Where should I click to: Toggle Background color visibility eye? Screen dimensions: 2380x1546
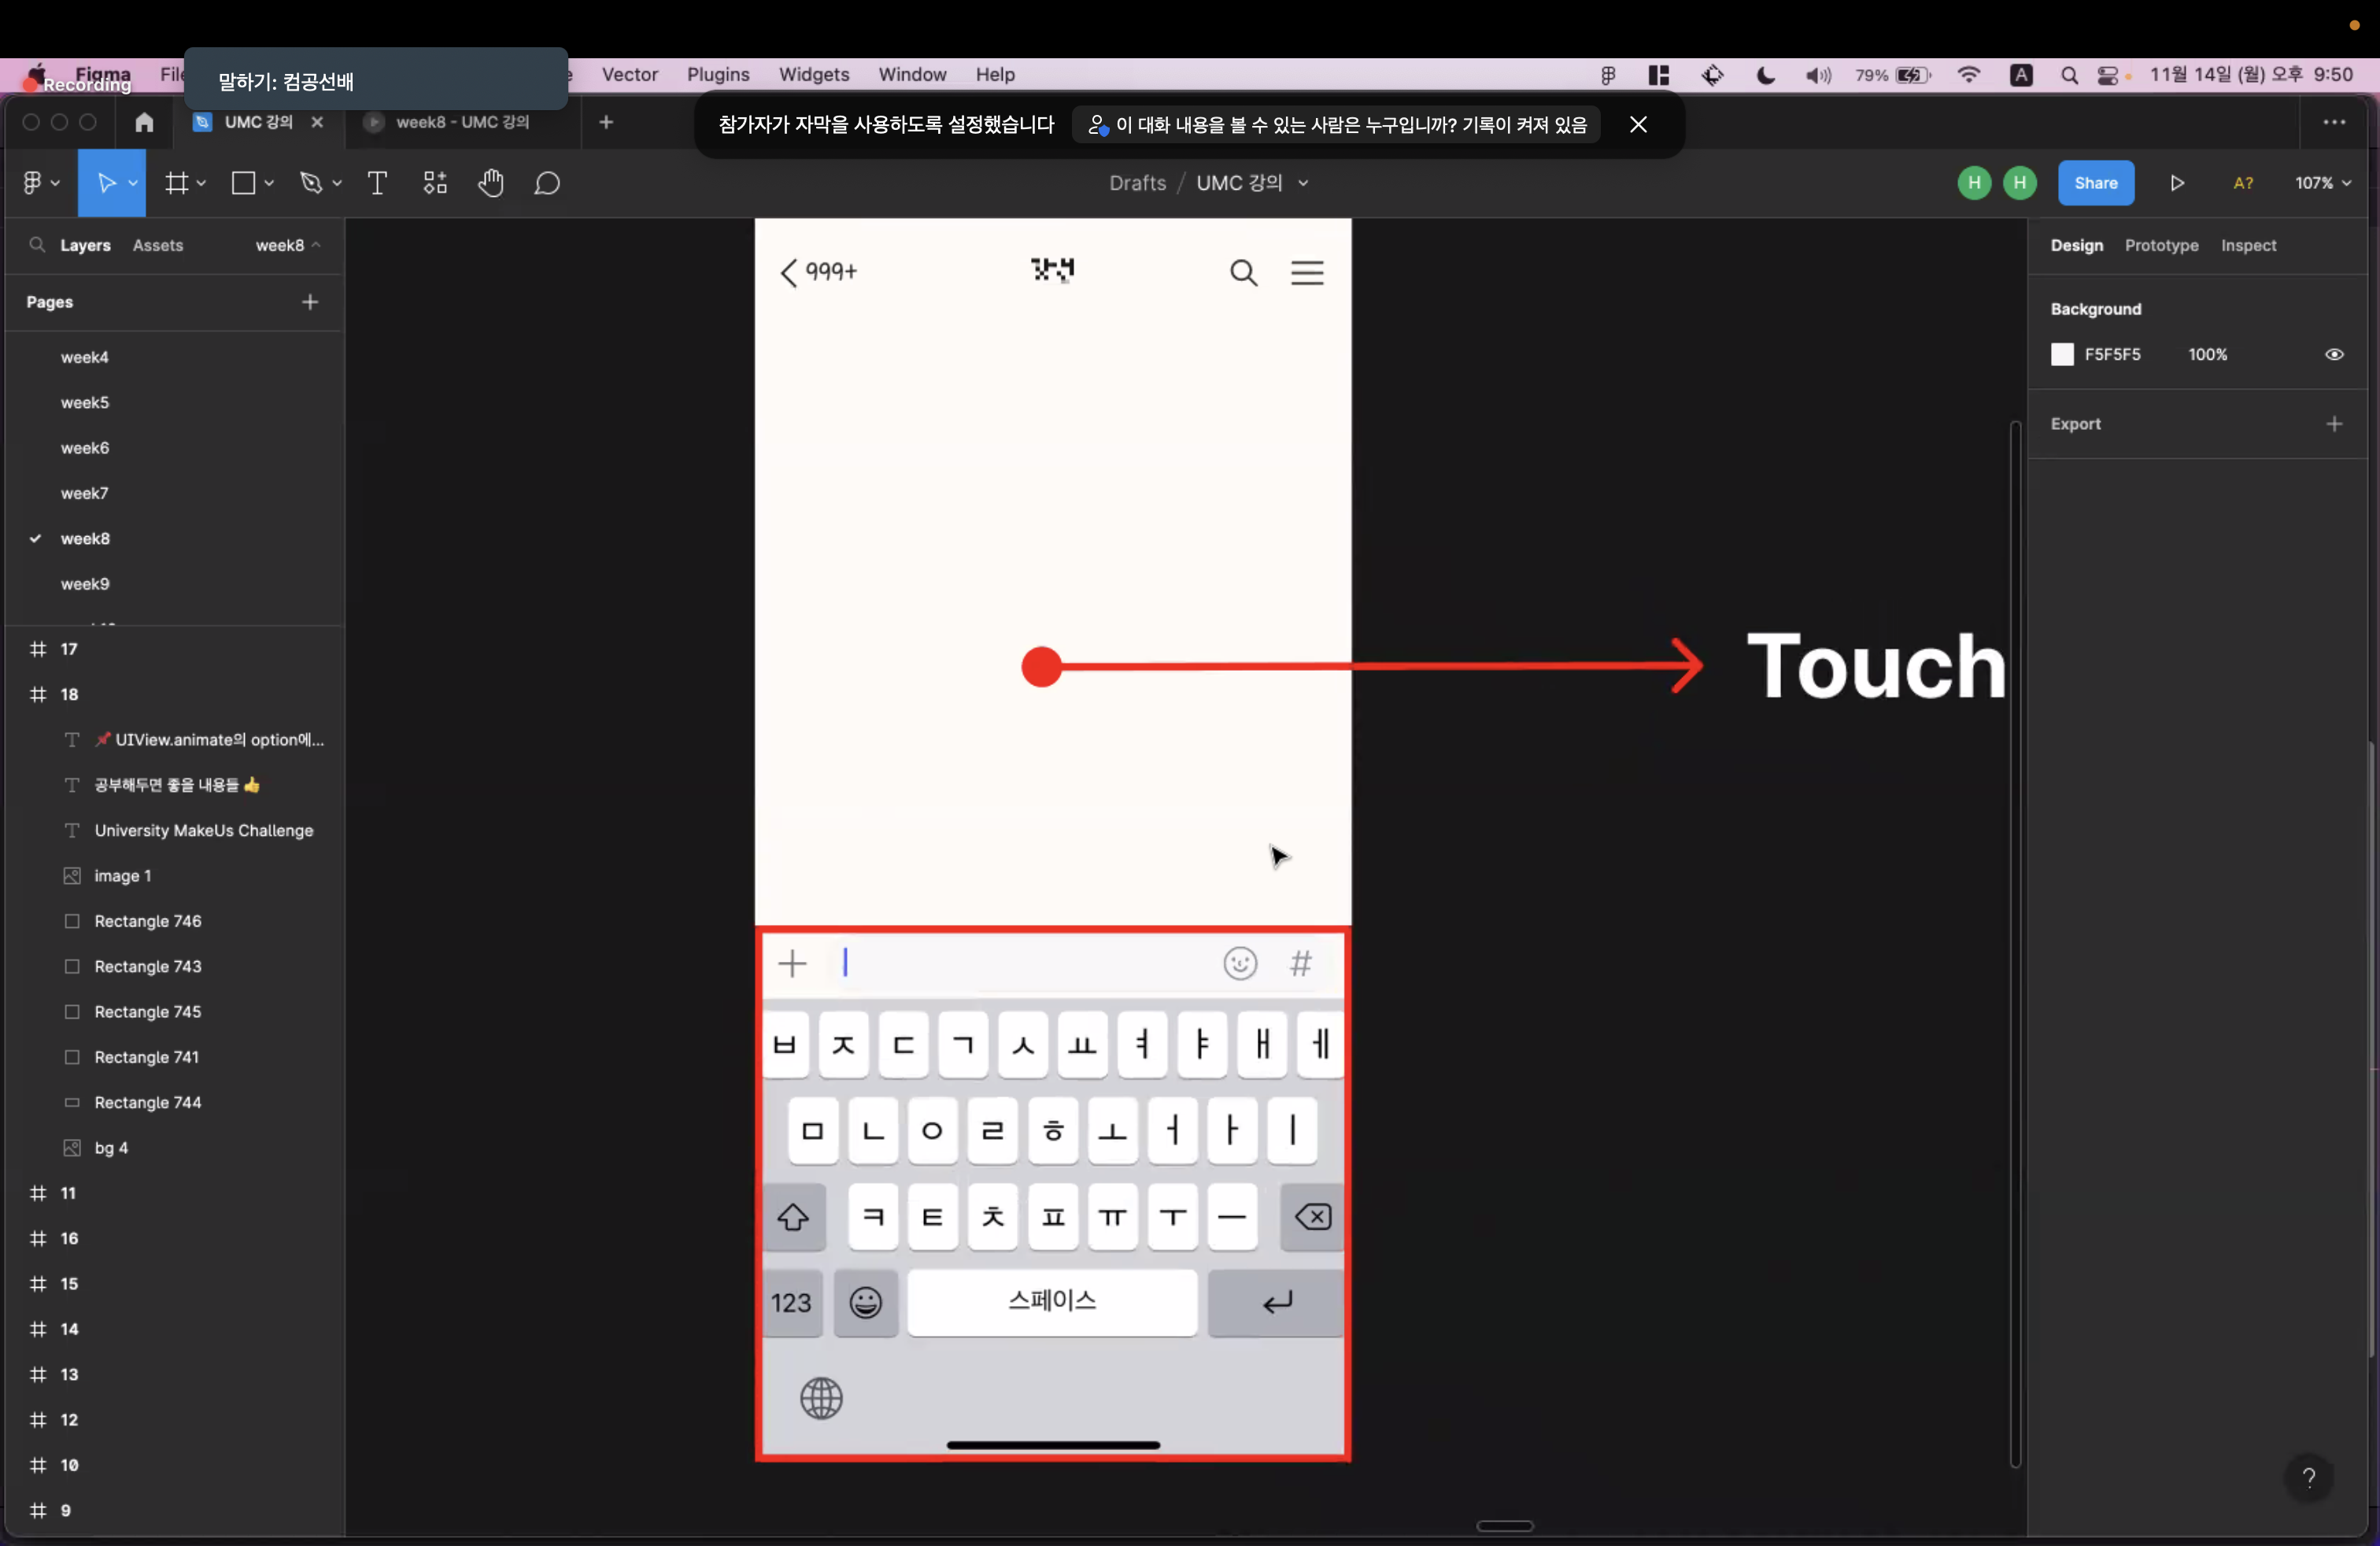coord(2334,354)
